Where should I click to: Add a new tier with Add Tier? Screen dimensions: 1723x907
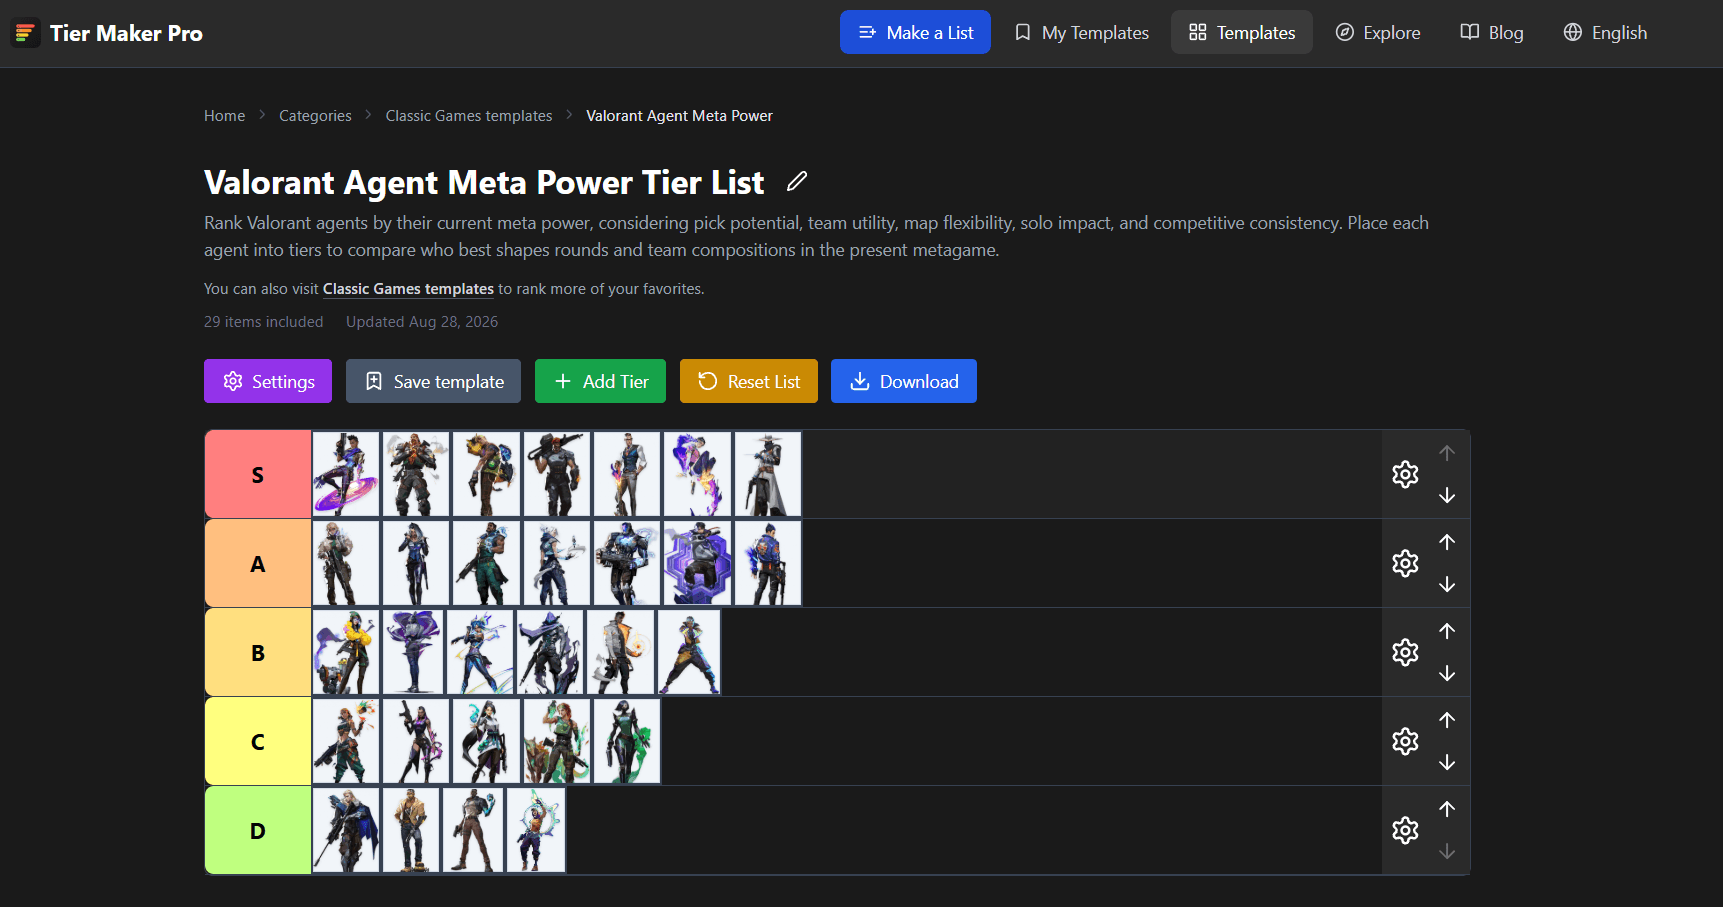tap(600, 381)
